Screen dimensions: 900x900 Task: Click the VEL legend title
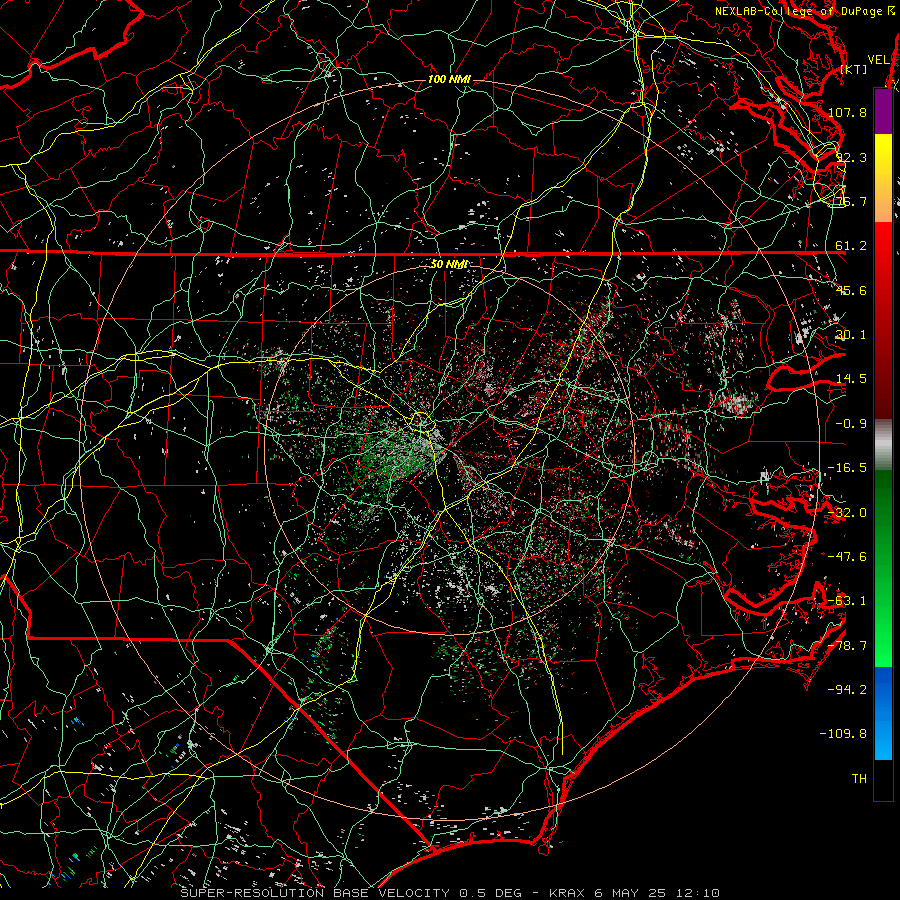pyautogui.click(x=878, y=60)
